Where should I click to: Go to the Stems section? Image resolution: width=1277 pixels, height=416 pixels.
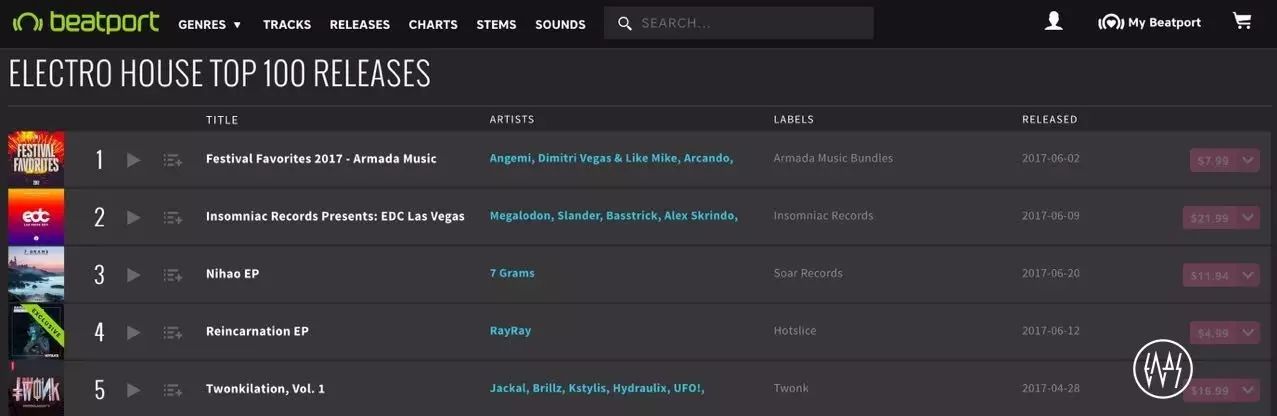pos(496,24)
